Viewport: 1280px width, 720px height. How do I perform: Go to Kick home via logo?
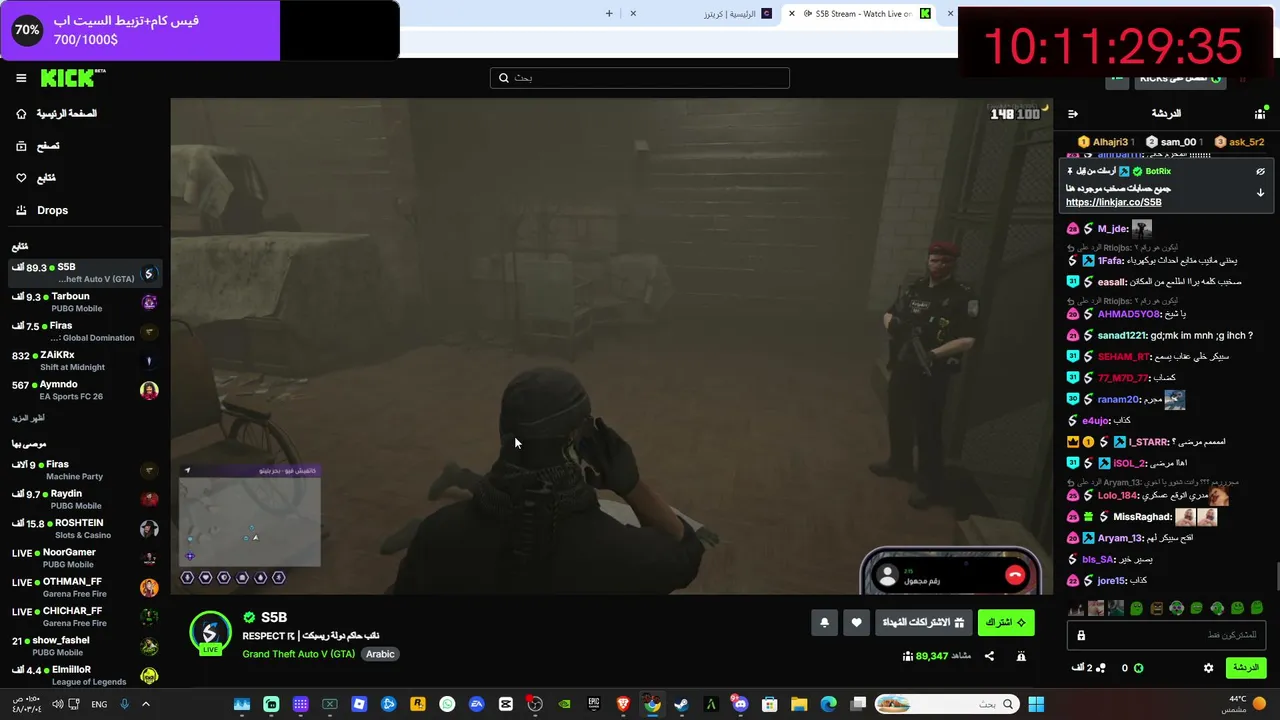72,78
